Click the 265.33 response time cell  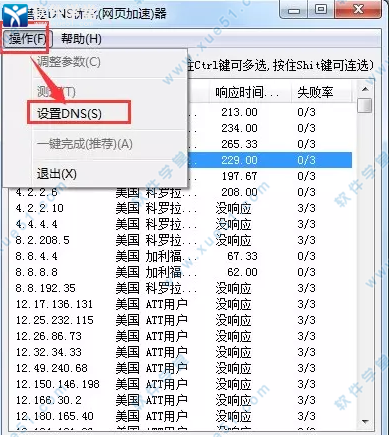point(239,144)
